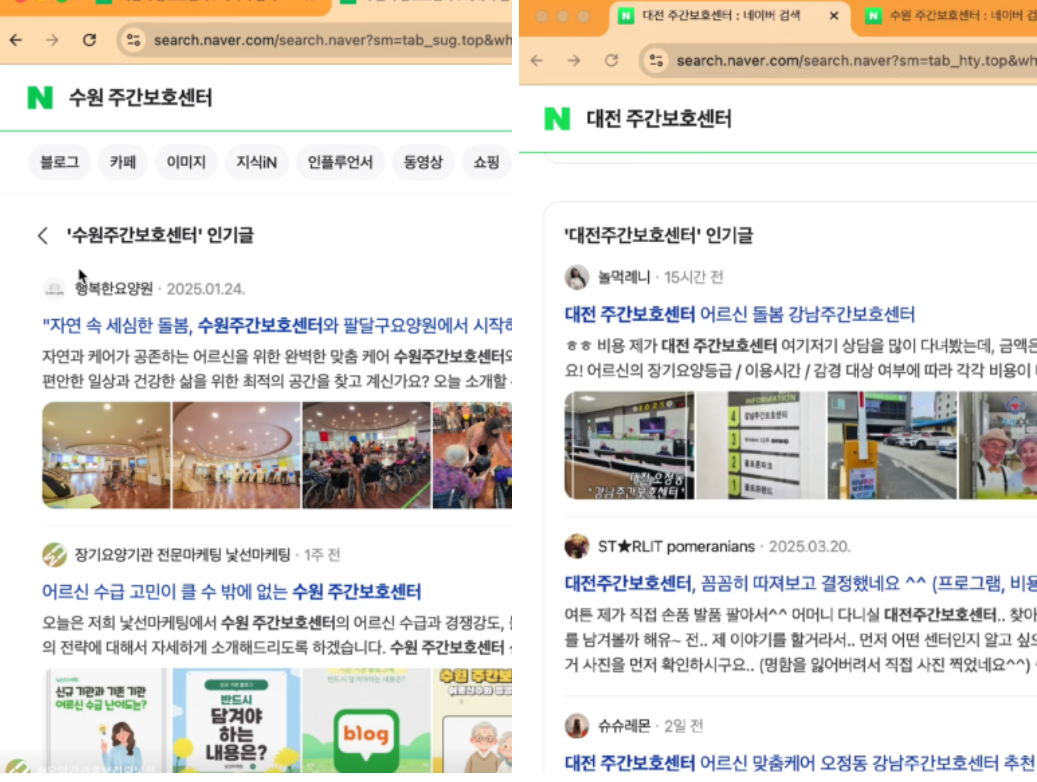Click the 15시간 전 timestamp
The width and height of the screenshot is (1037, 782).
pos(693,277)
